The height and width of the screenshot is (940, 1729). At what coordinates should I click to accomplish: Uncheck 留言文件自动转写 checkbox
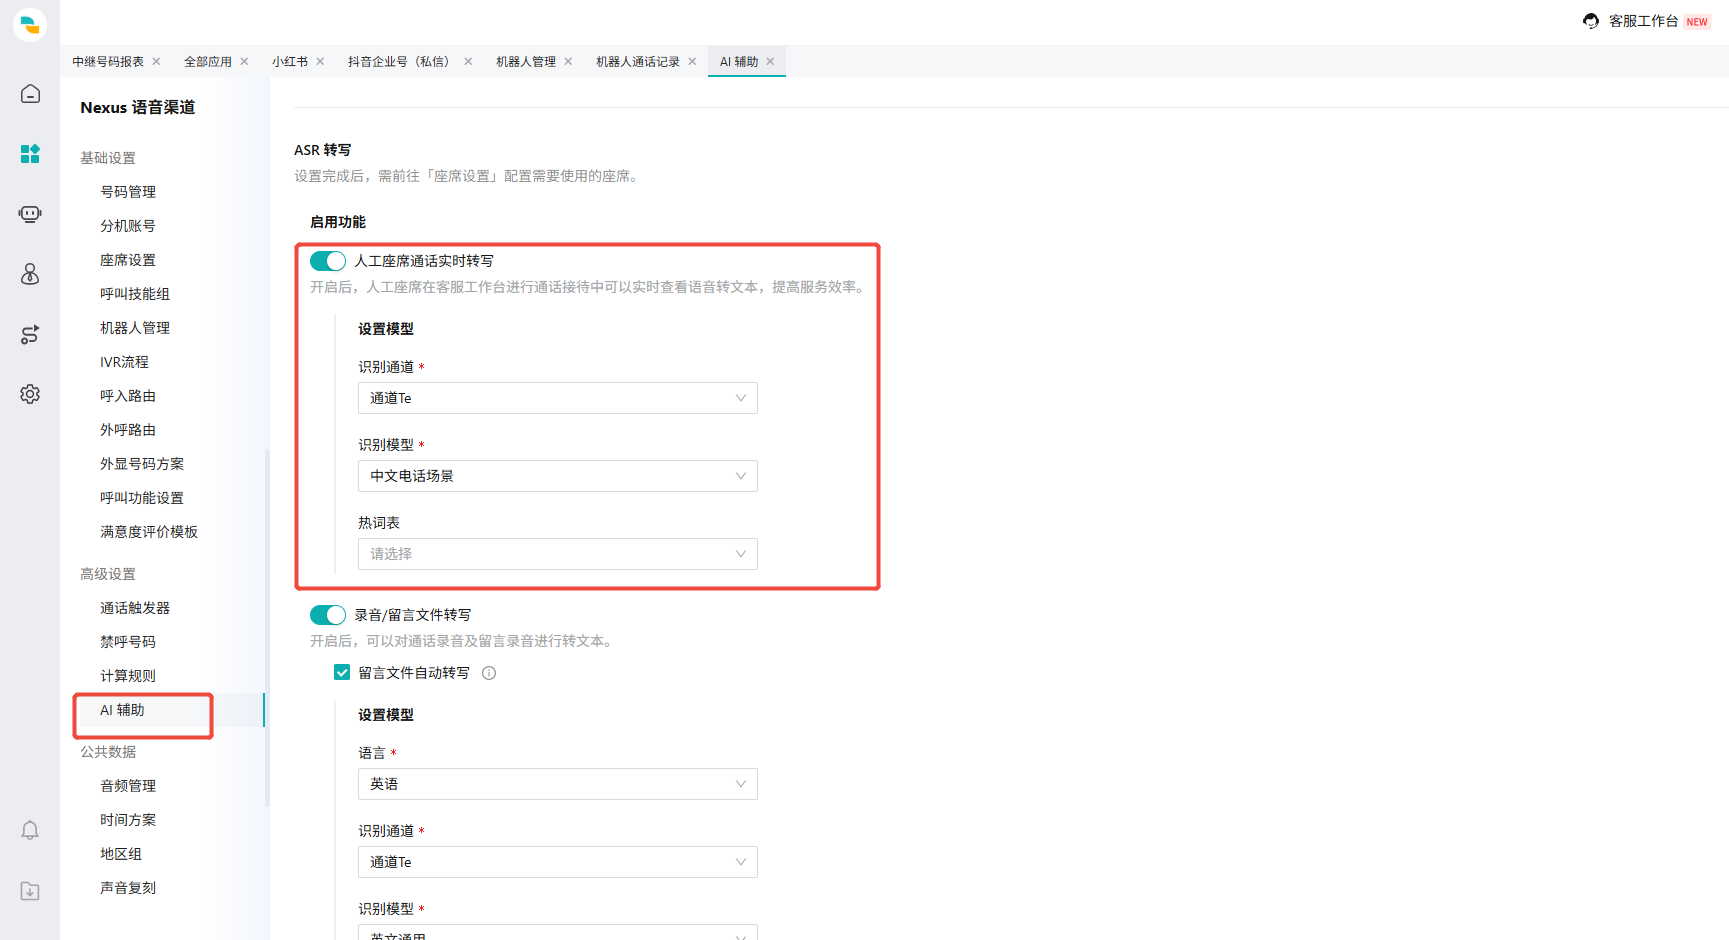point(342,673)
